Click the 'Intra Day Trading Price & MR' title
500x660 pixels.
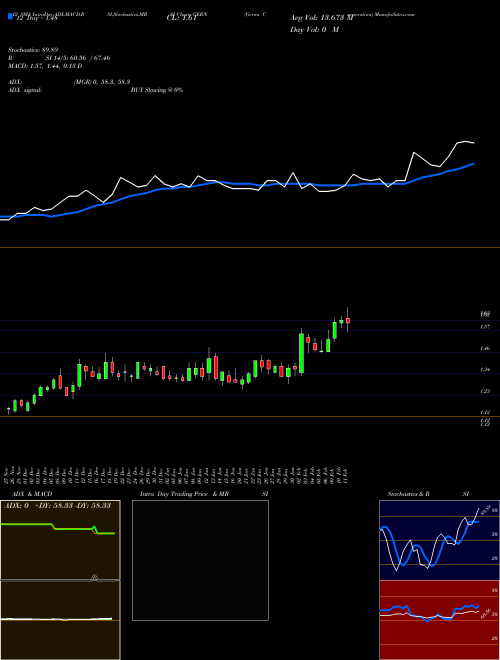(x=185, y=494)
